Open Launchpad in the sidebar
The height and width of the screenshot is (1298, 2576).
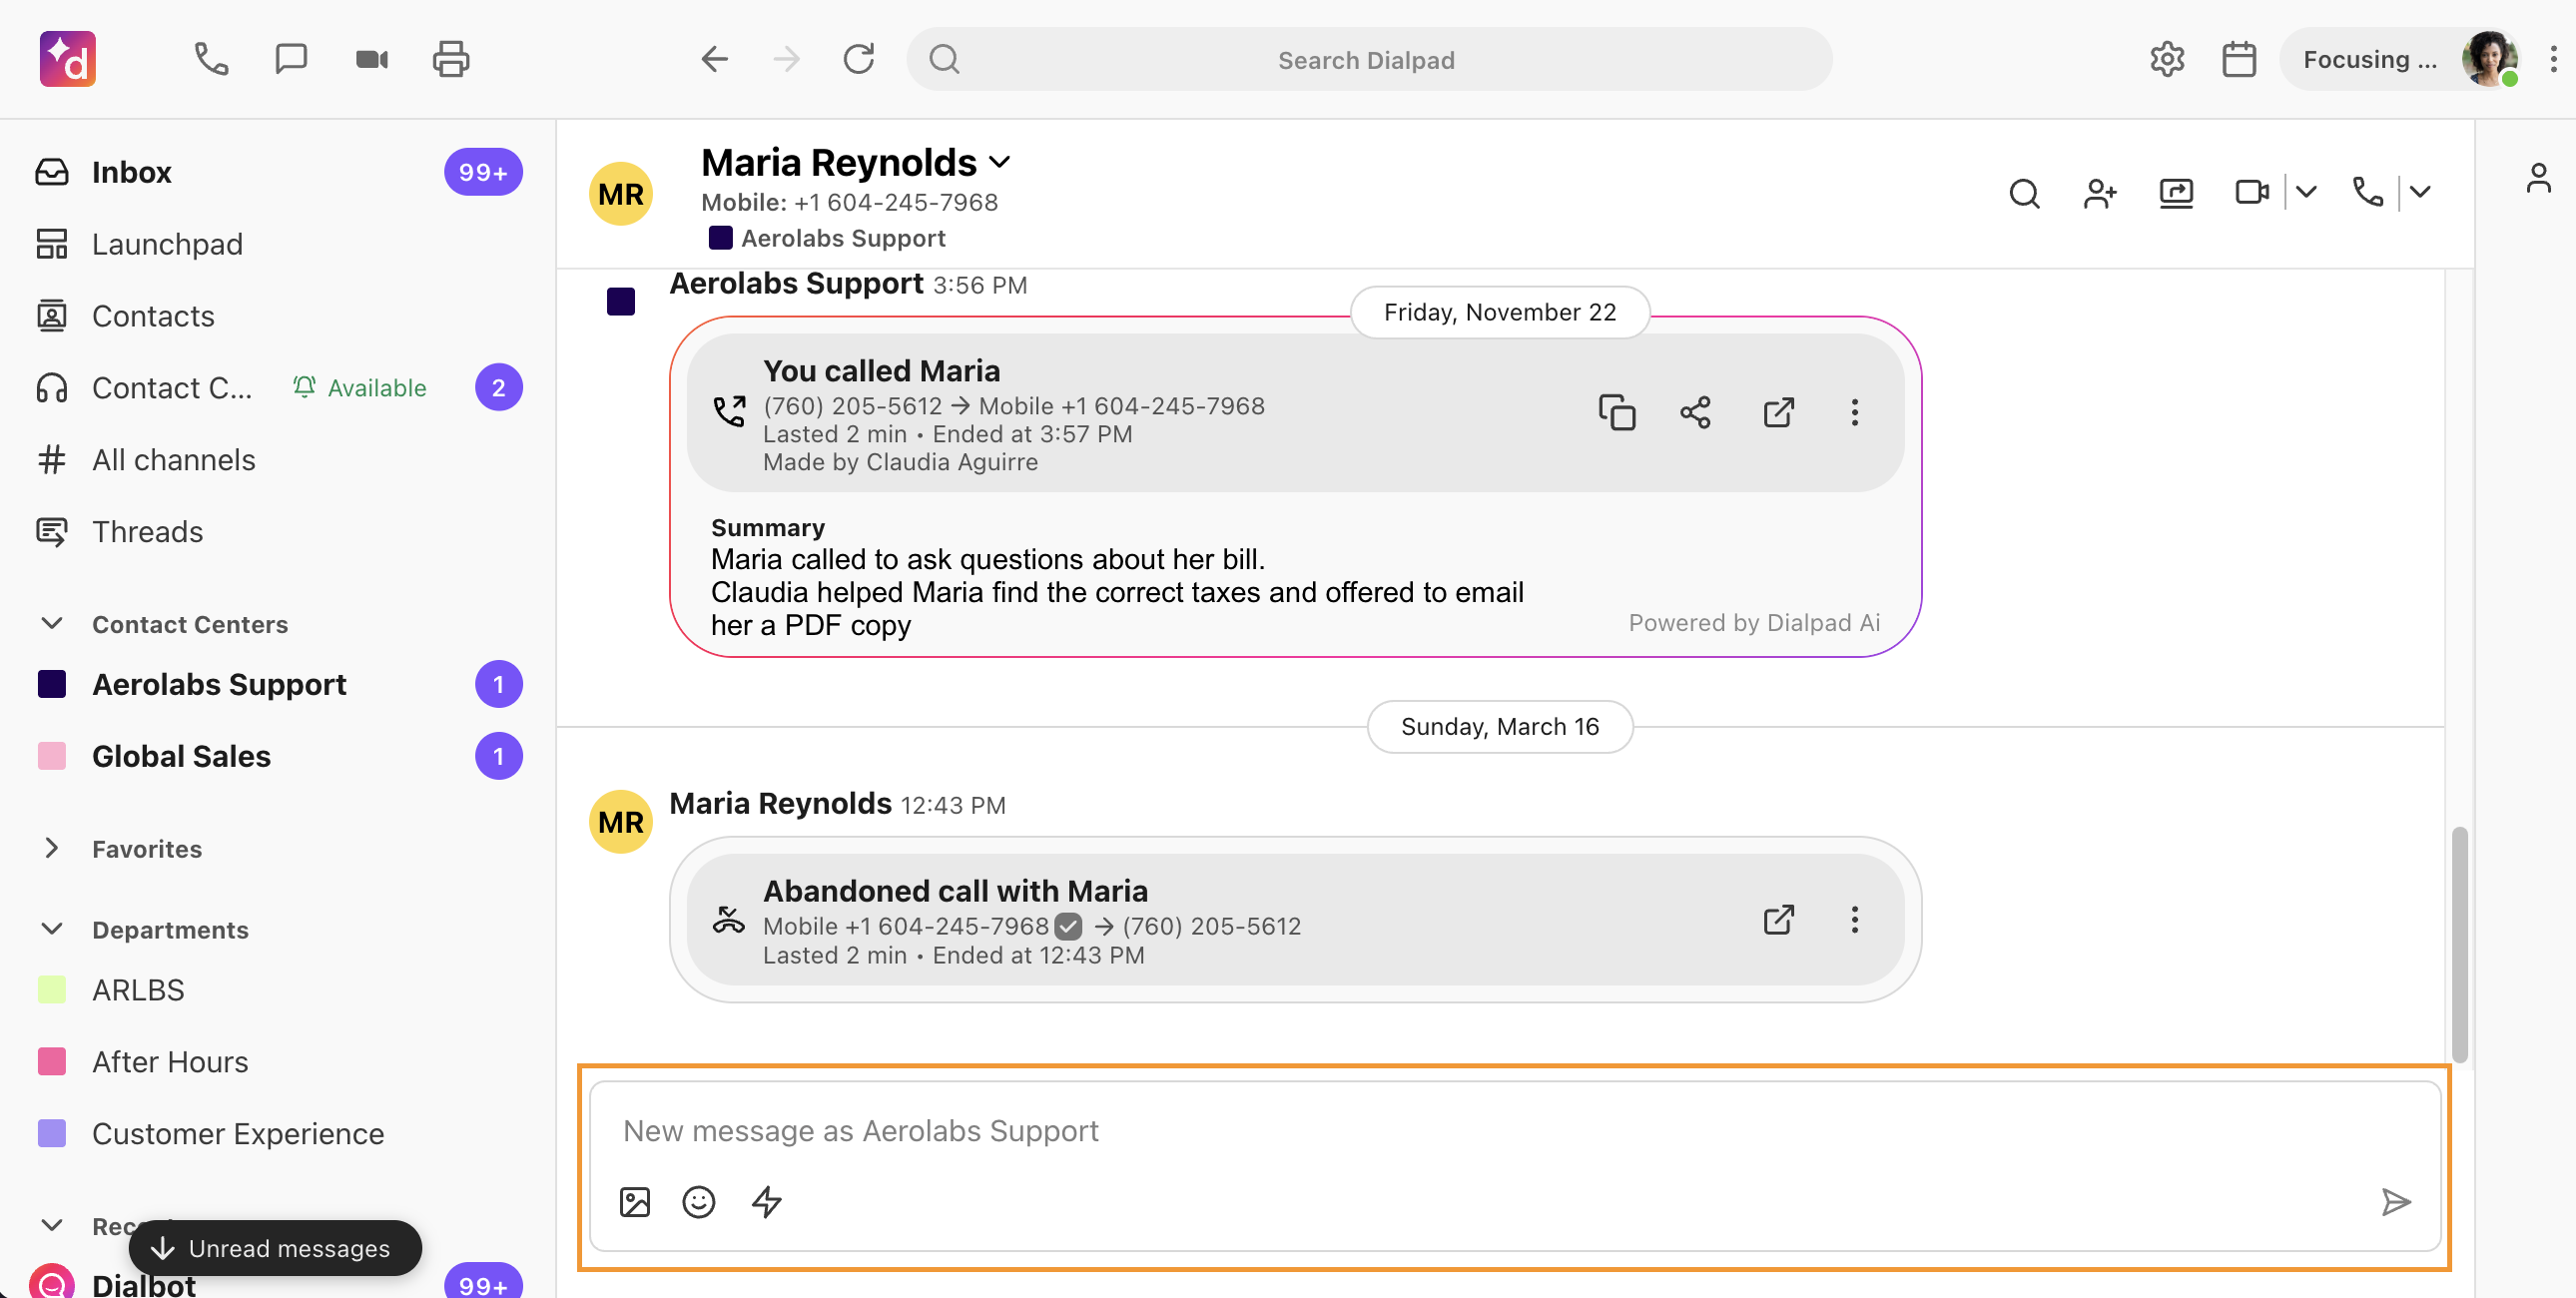point(278,244)
